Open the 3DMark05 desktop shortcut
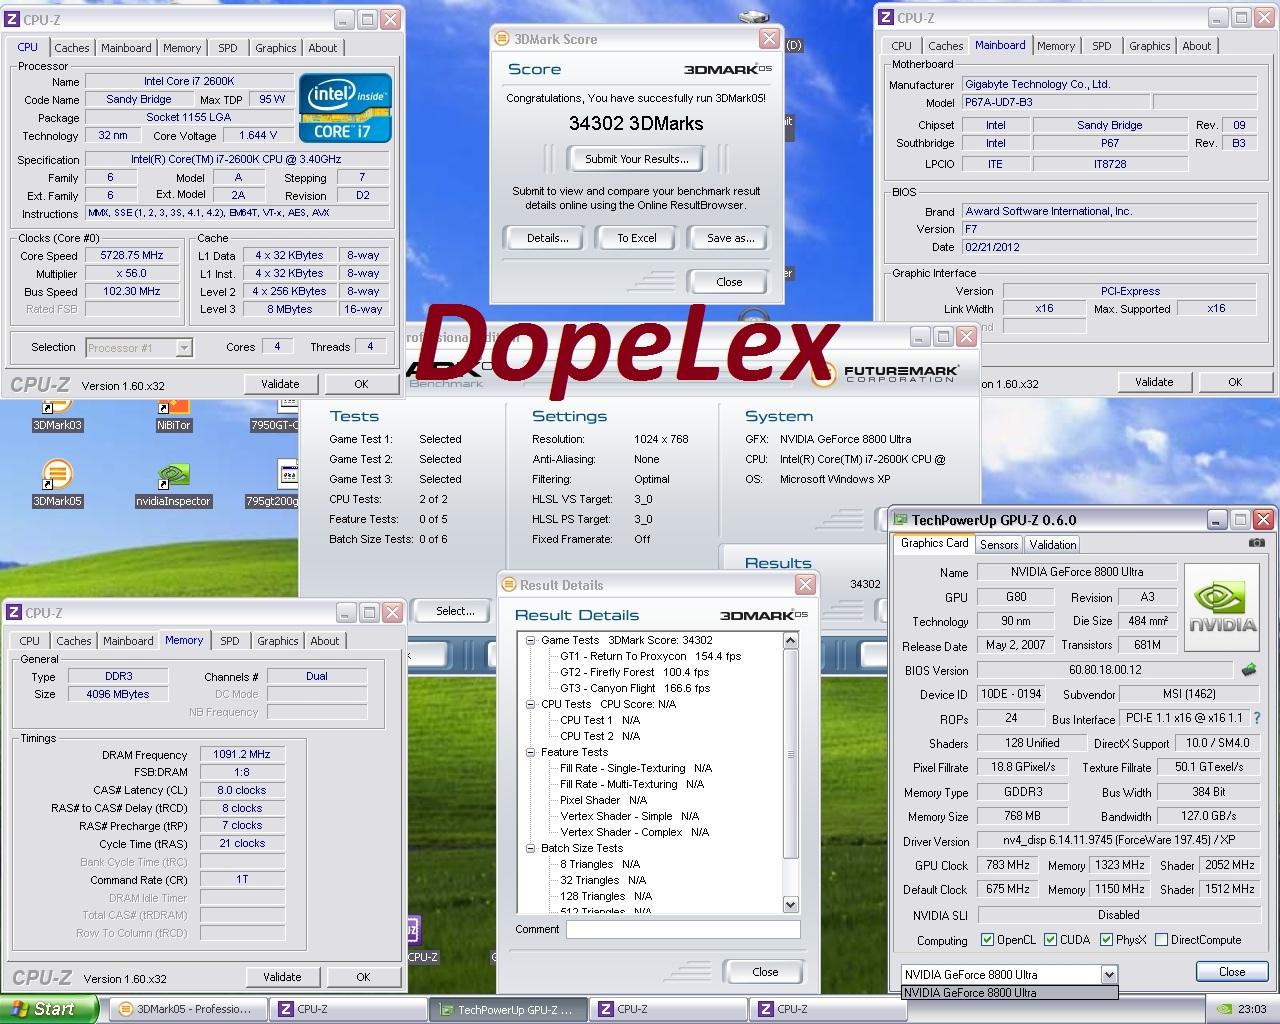Viewport: 1280px width, 1024px height. coord(57,483)
